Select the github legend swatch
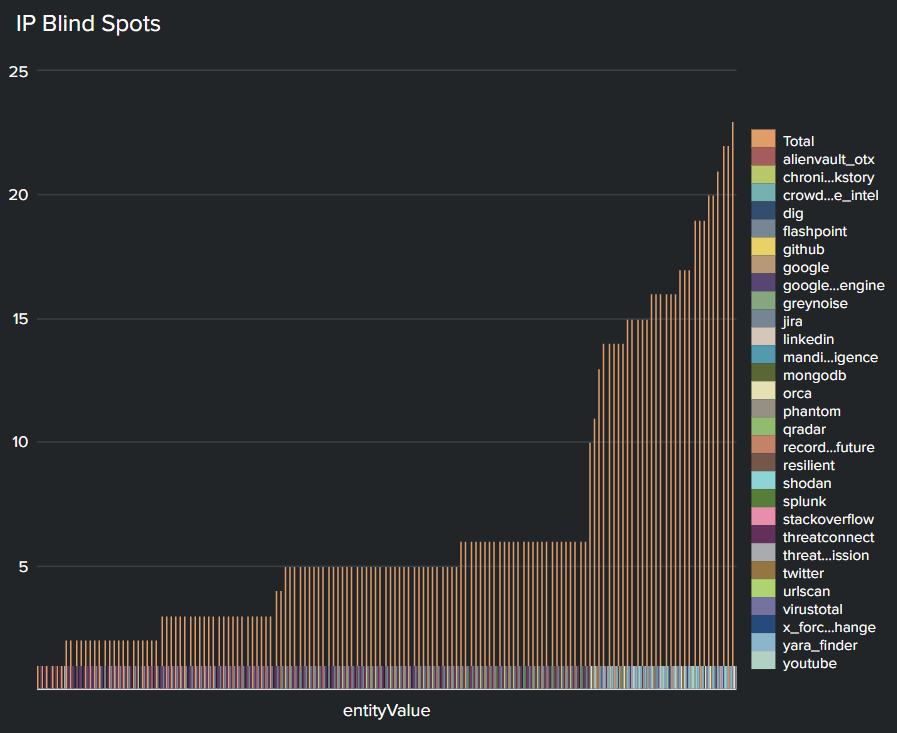The height and width of the screenshot is (733, 897). (x=763, y=247)
